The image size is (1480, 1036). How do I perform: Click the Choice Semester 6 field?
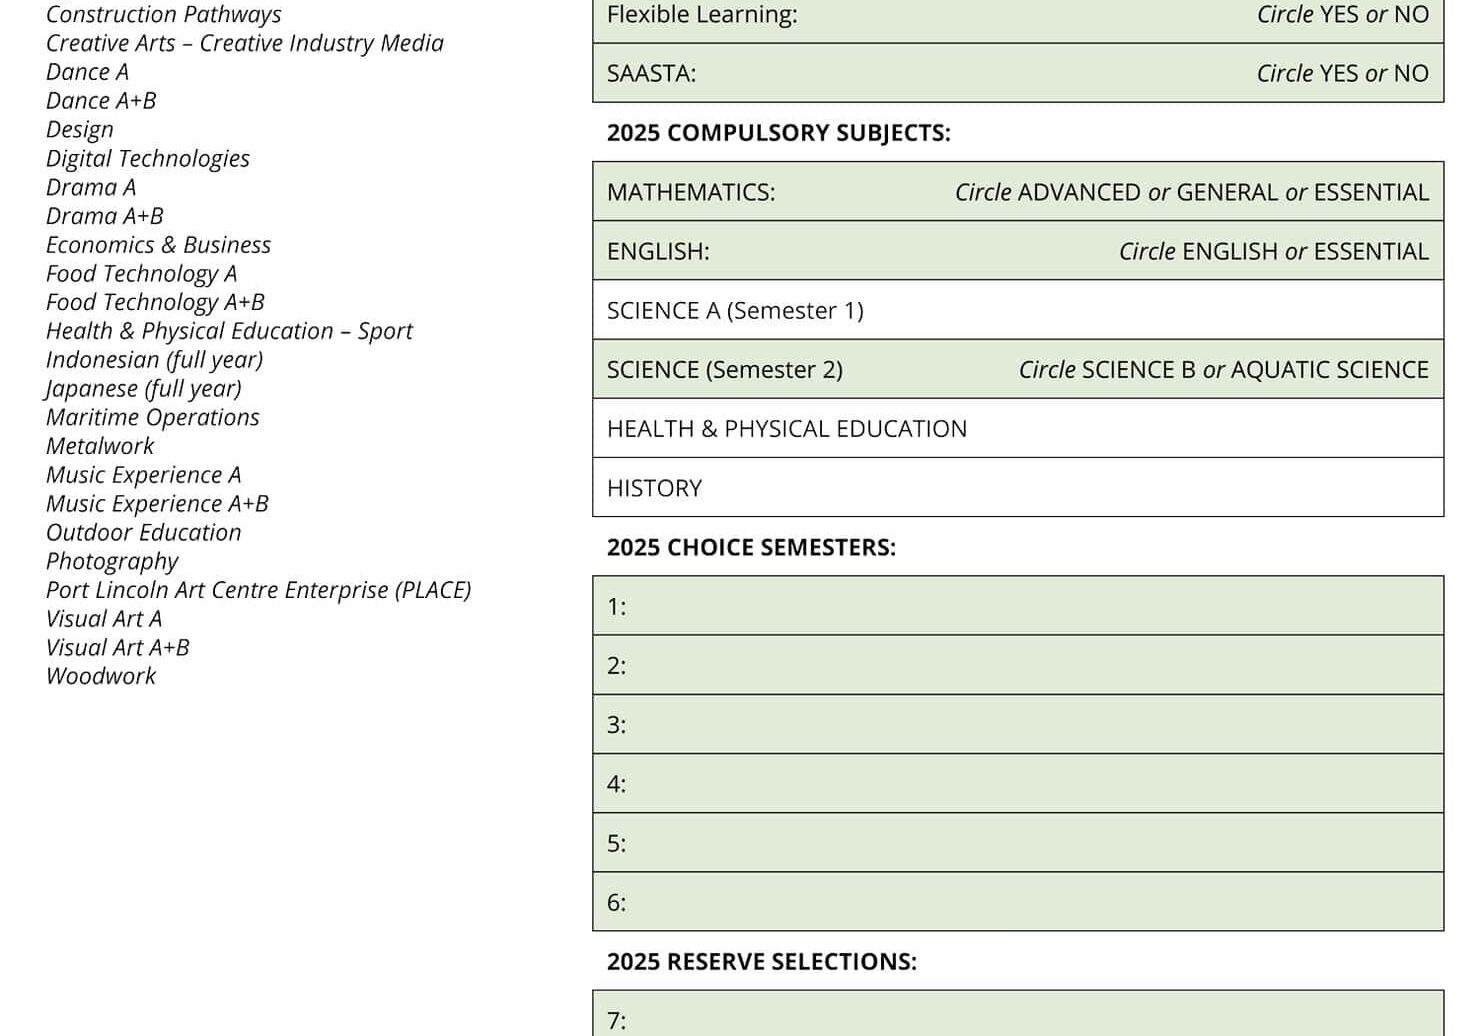point(1018,901)
